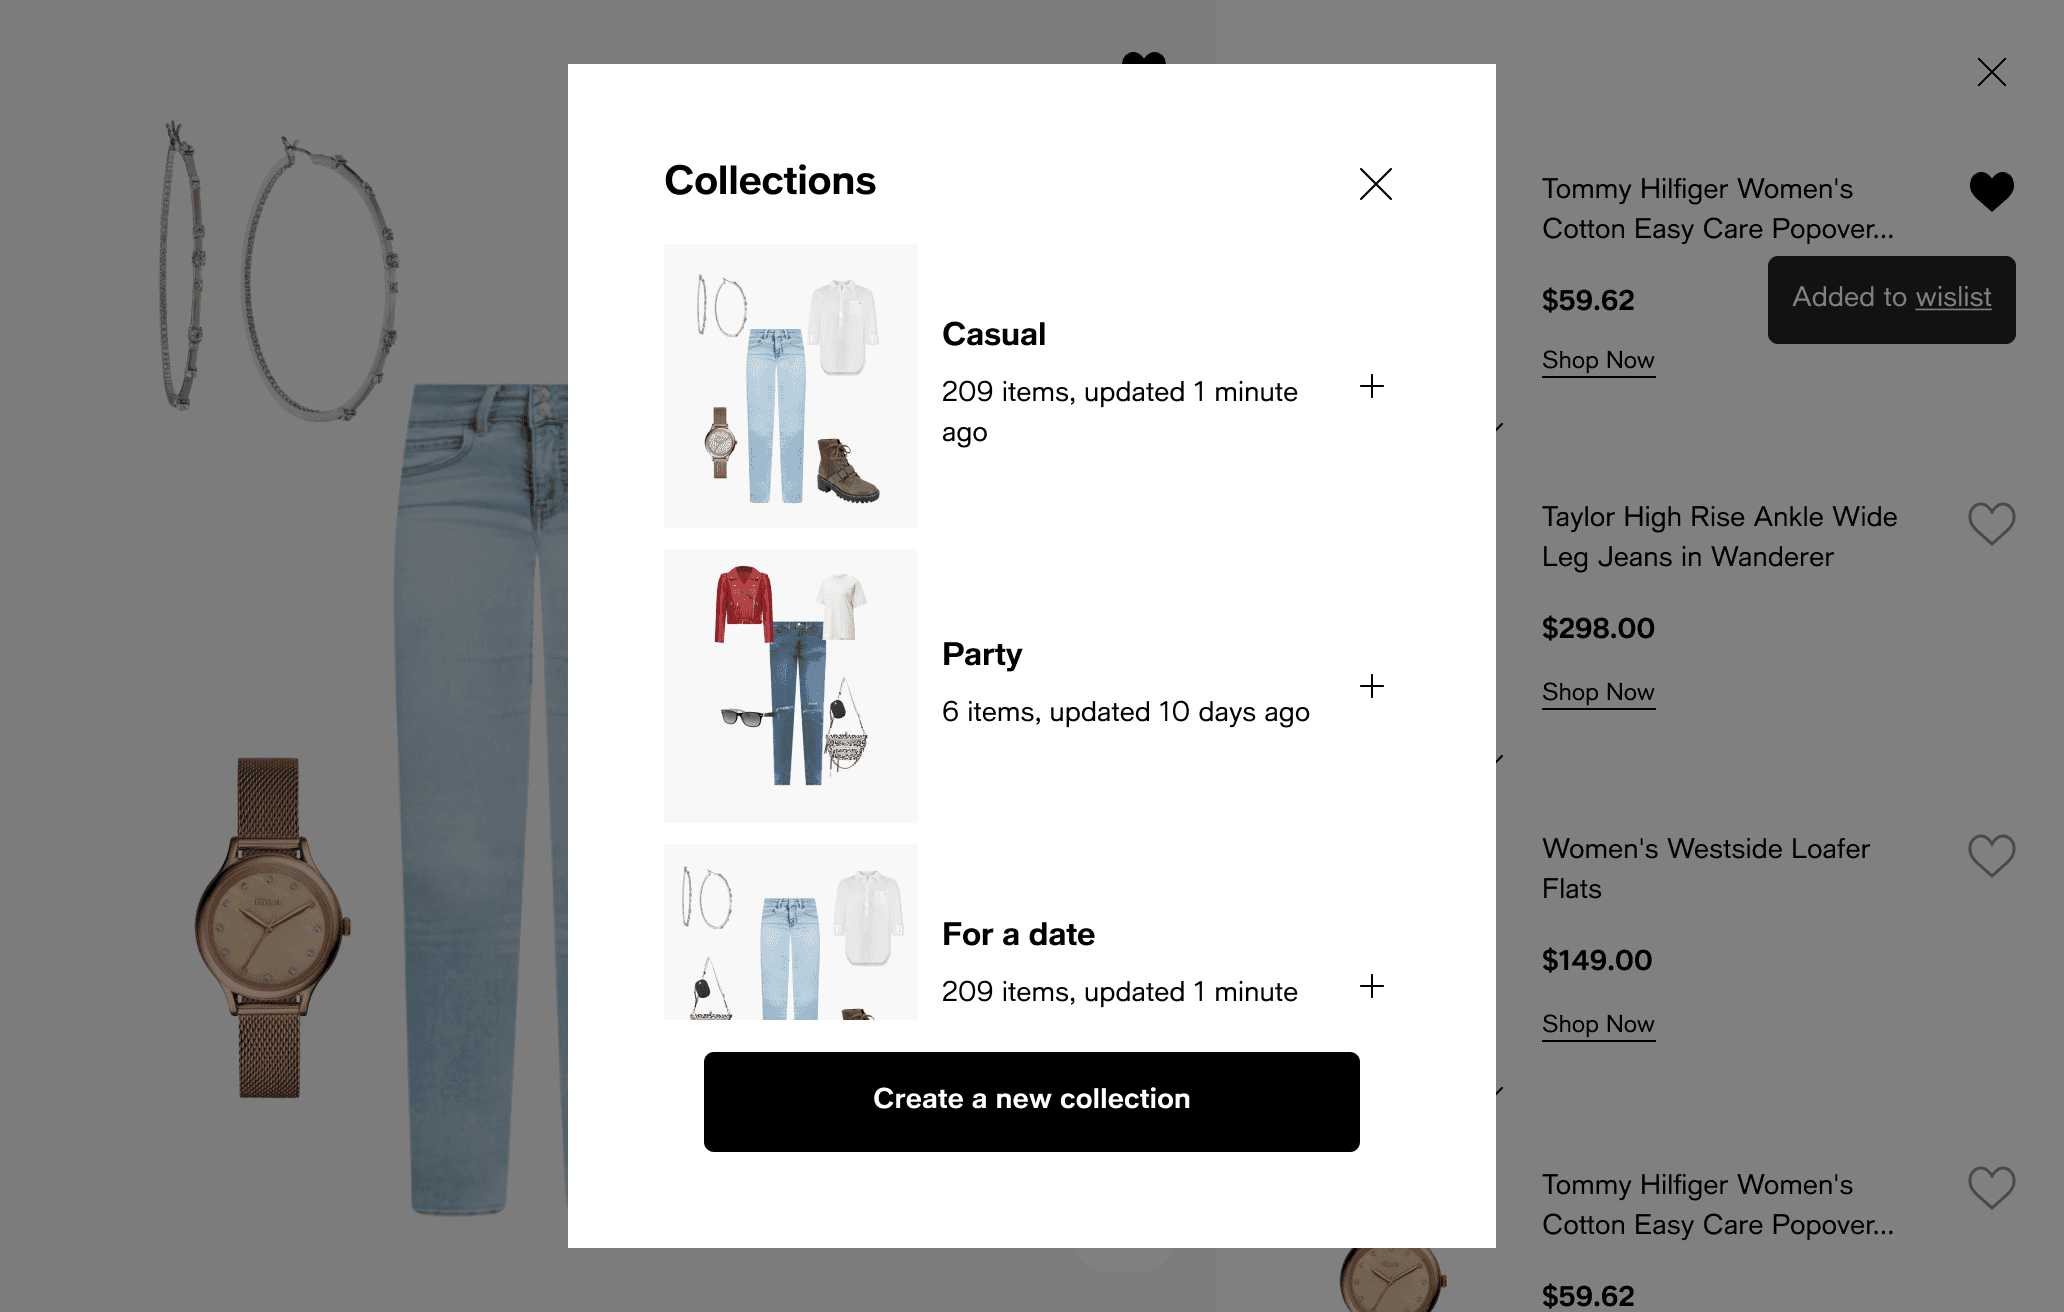Open the wishlist link in notification
Image resolution: width=2064 pixels, height=1312 pixels.
click(x=1953, y=297)
